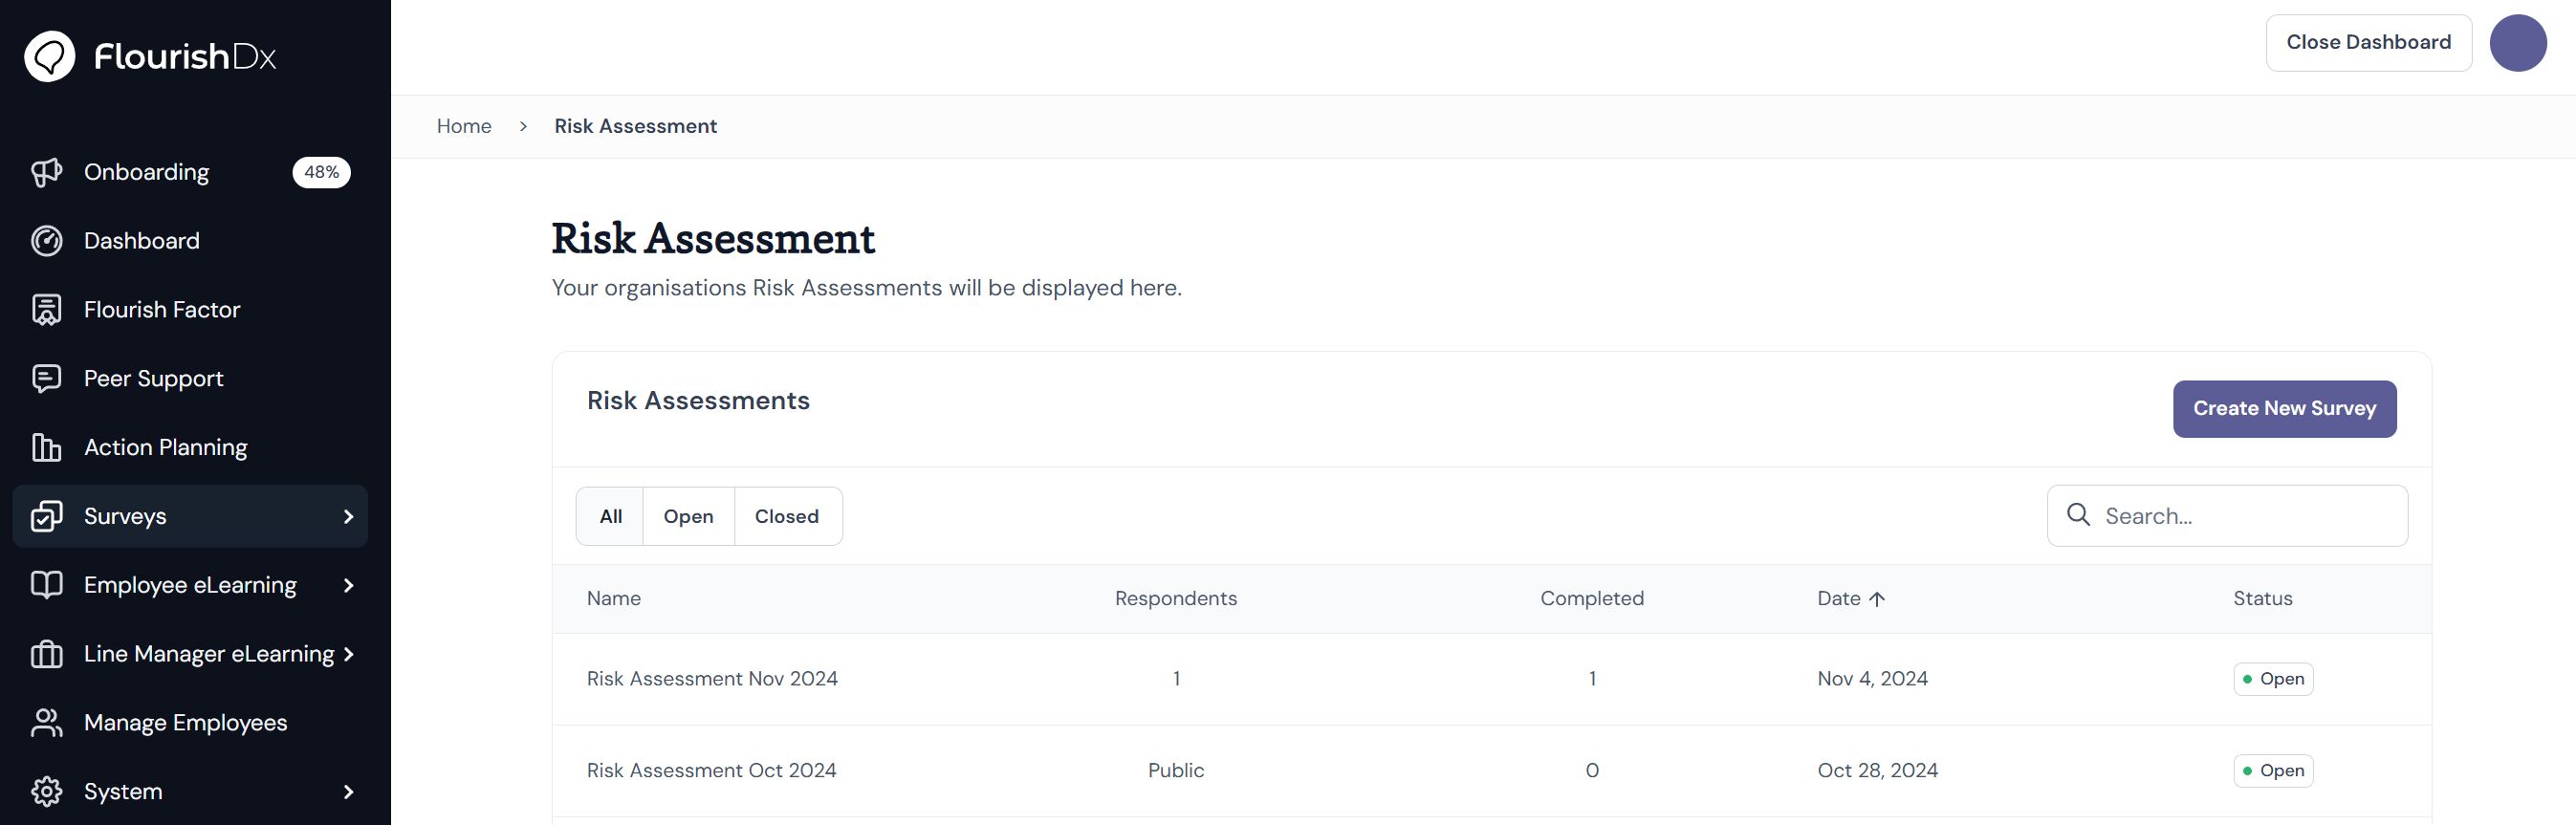Viewport: 2576px width, 825px height.
Task: Select the Open filter tab
Action: point(688,517)
